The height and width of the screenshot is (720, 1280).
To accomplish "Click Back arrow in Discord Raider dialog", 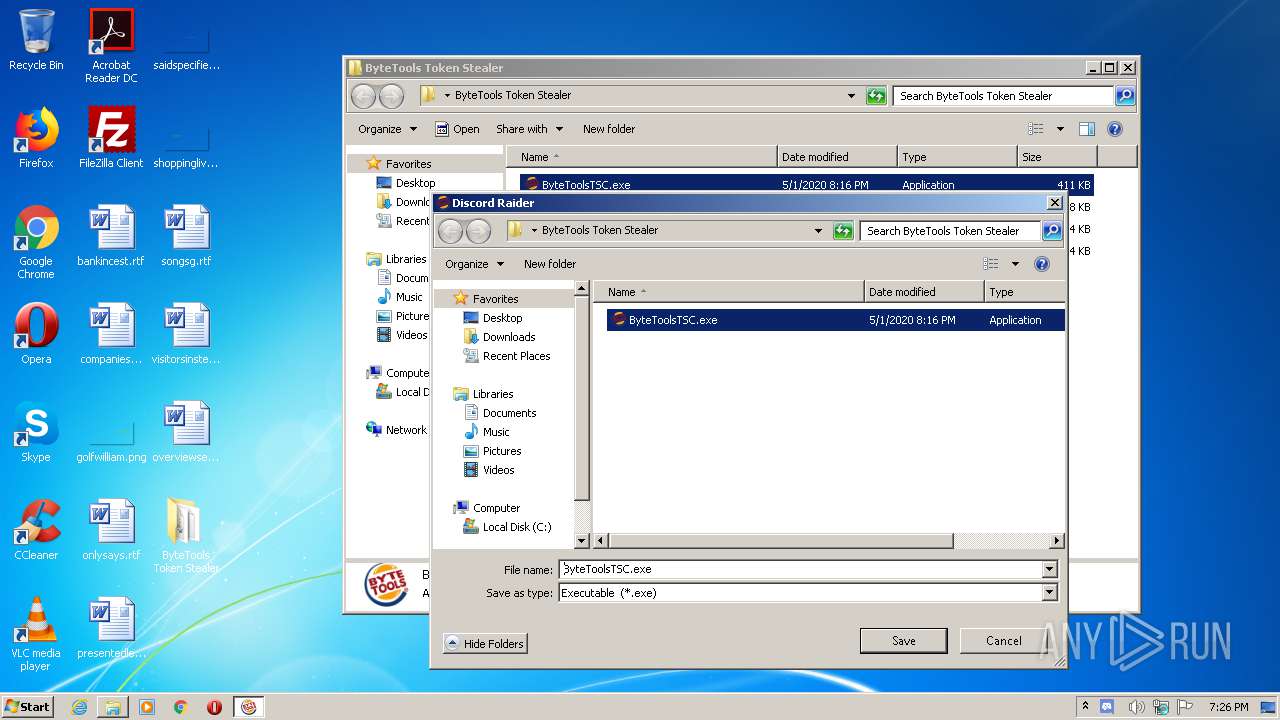I will 450,231.
